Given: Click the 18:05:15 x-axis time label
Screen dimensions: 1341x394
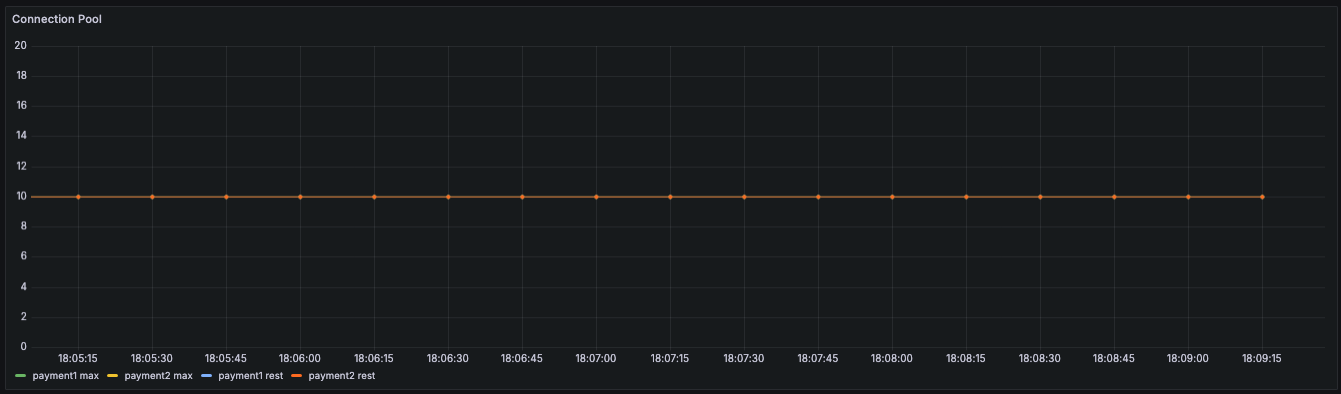Looking at the screenshot, I should (78, 357).
